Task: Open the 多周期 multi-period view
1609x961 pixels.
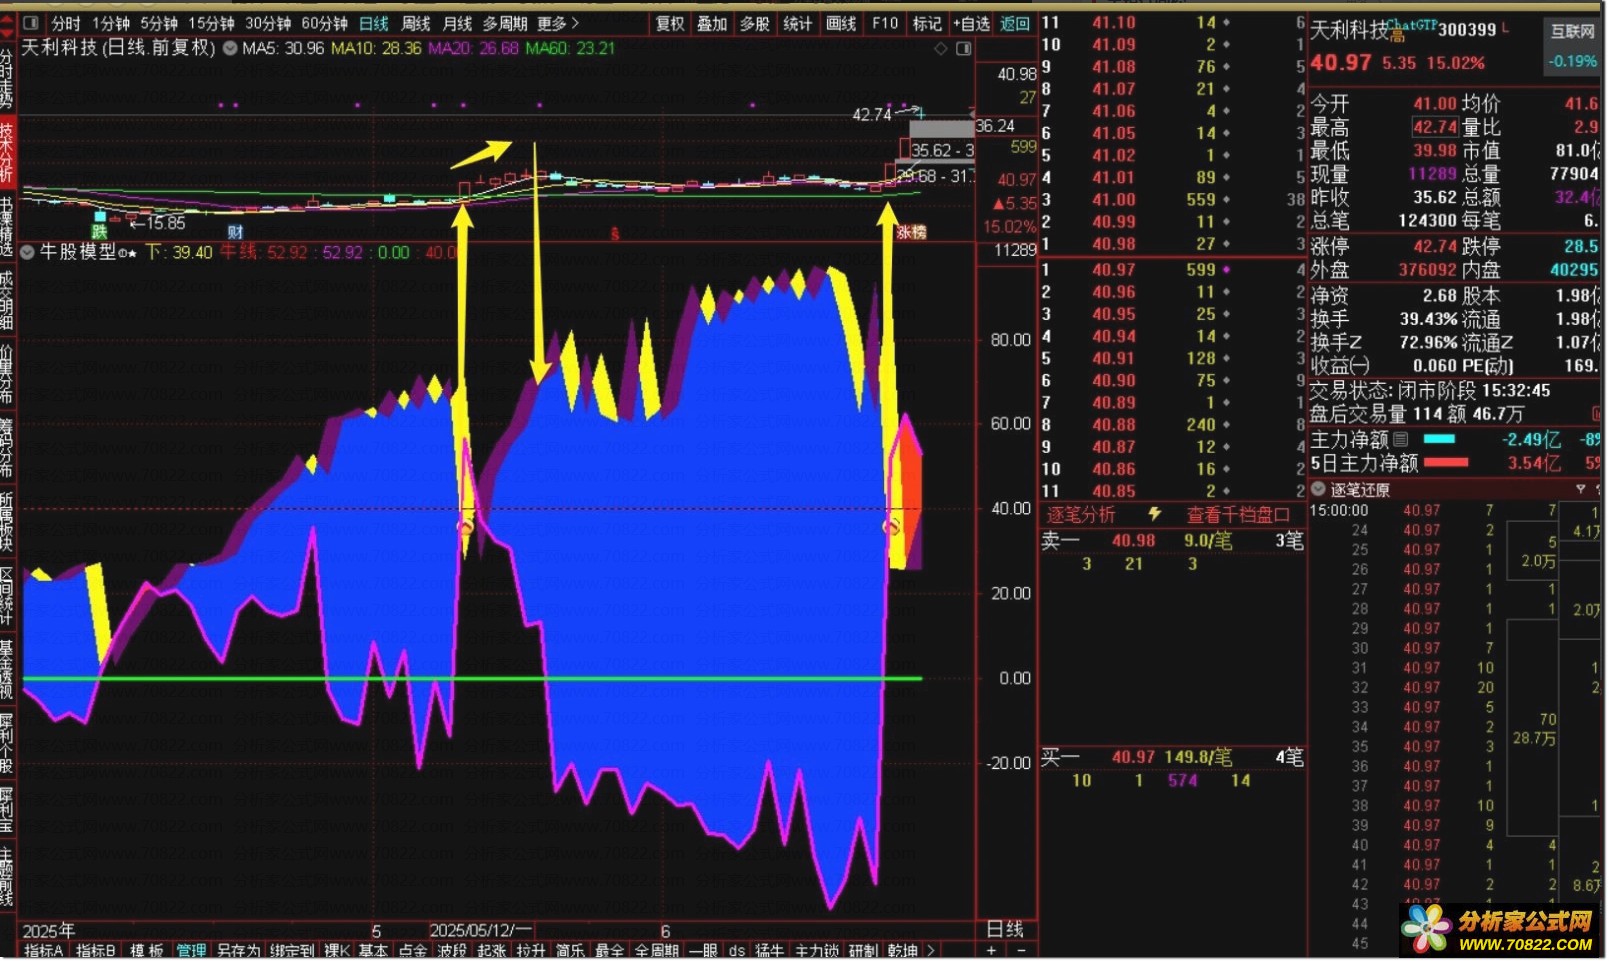Action: [x=504, y=23]
